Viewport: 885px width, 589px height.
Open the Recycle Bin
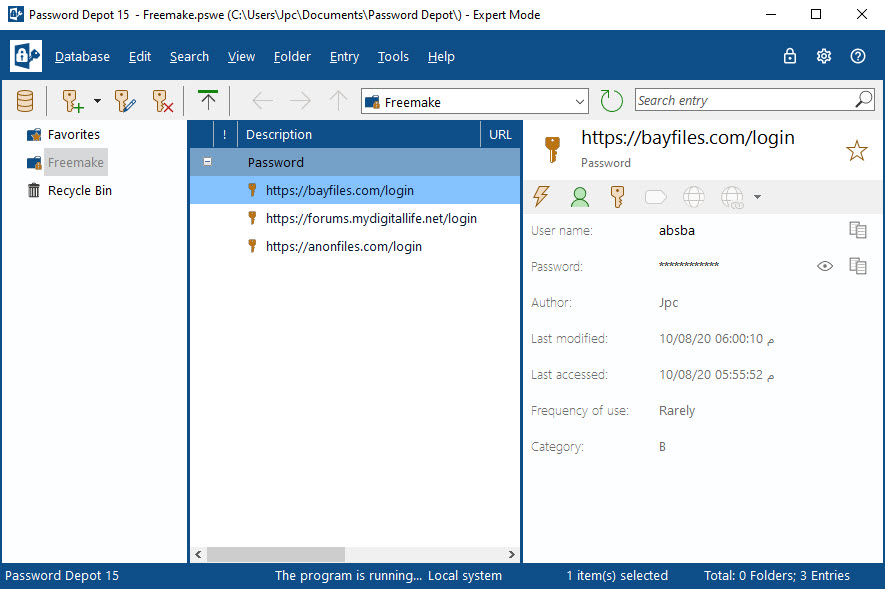pos(80,191)
